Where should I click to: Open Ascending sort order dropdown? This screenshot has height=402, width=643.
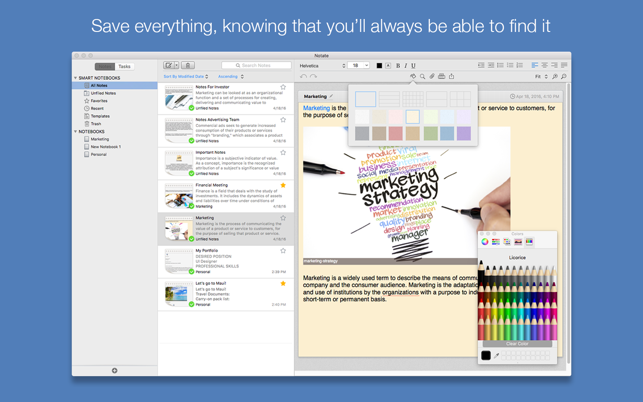click(x=231, y=77)
